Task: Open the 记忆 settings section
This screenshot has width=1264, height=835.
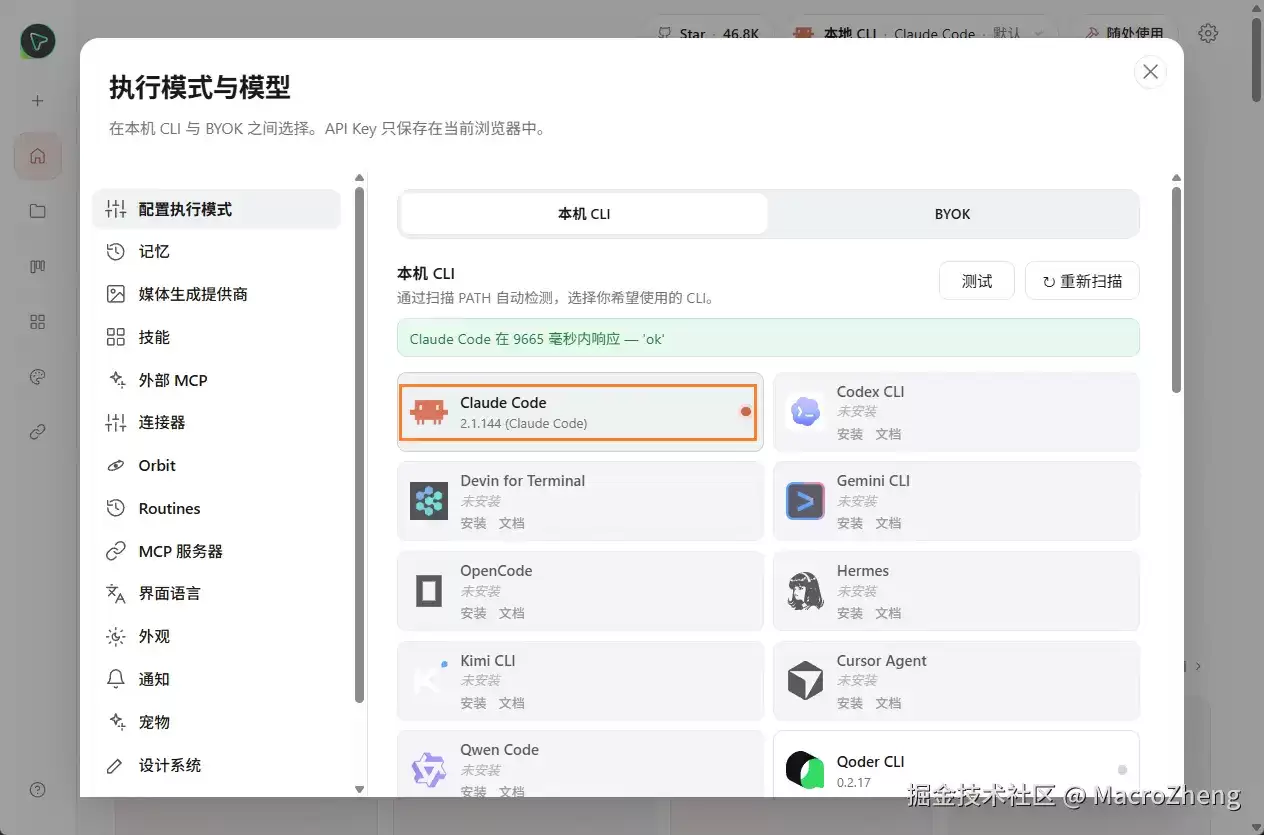Action: point(216,251)
